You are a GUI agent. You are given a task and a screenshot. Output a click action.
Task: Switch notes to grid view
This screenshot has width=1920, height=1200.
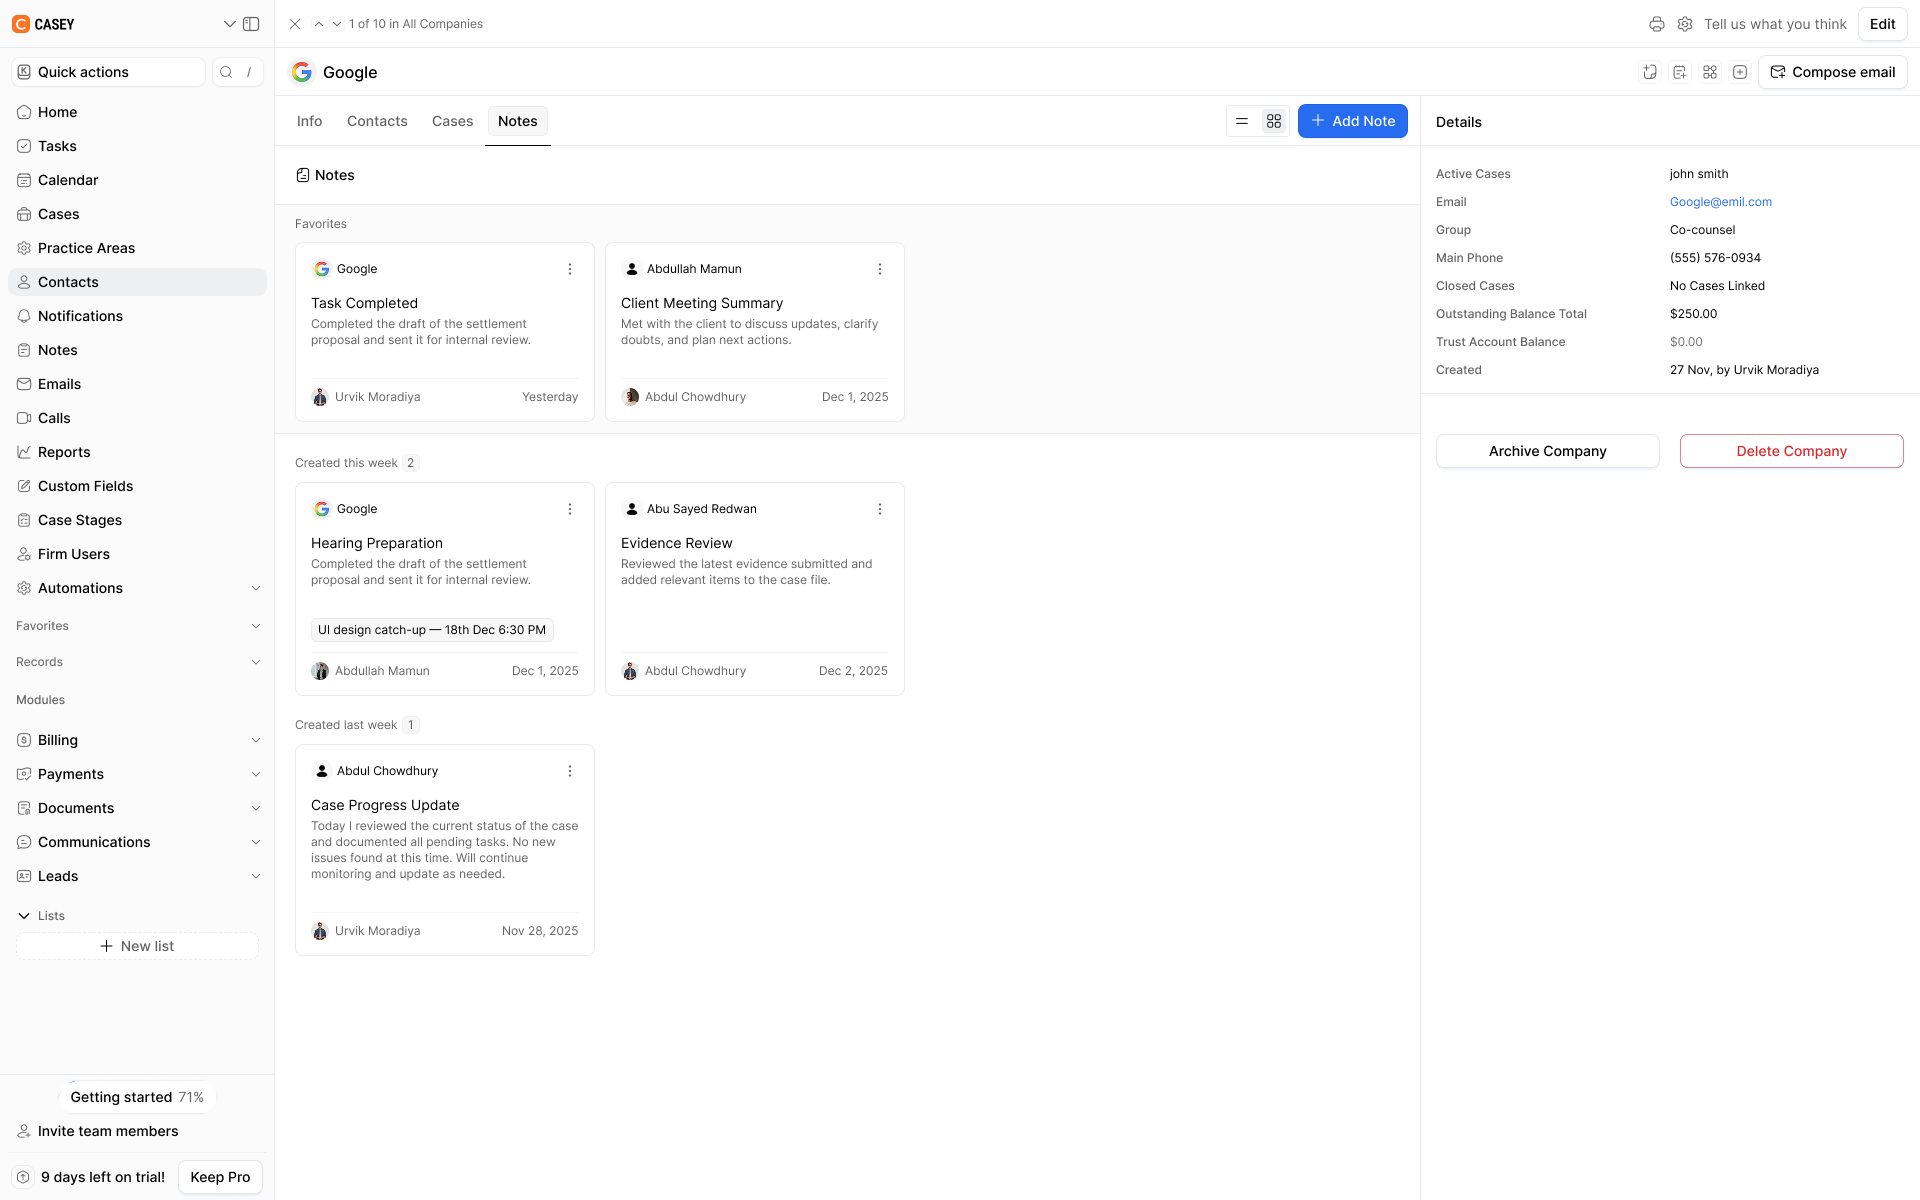[1274, 121]
